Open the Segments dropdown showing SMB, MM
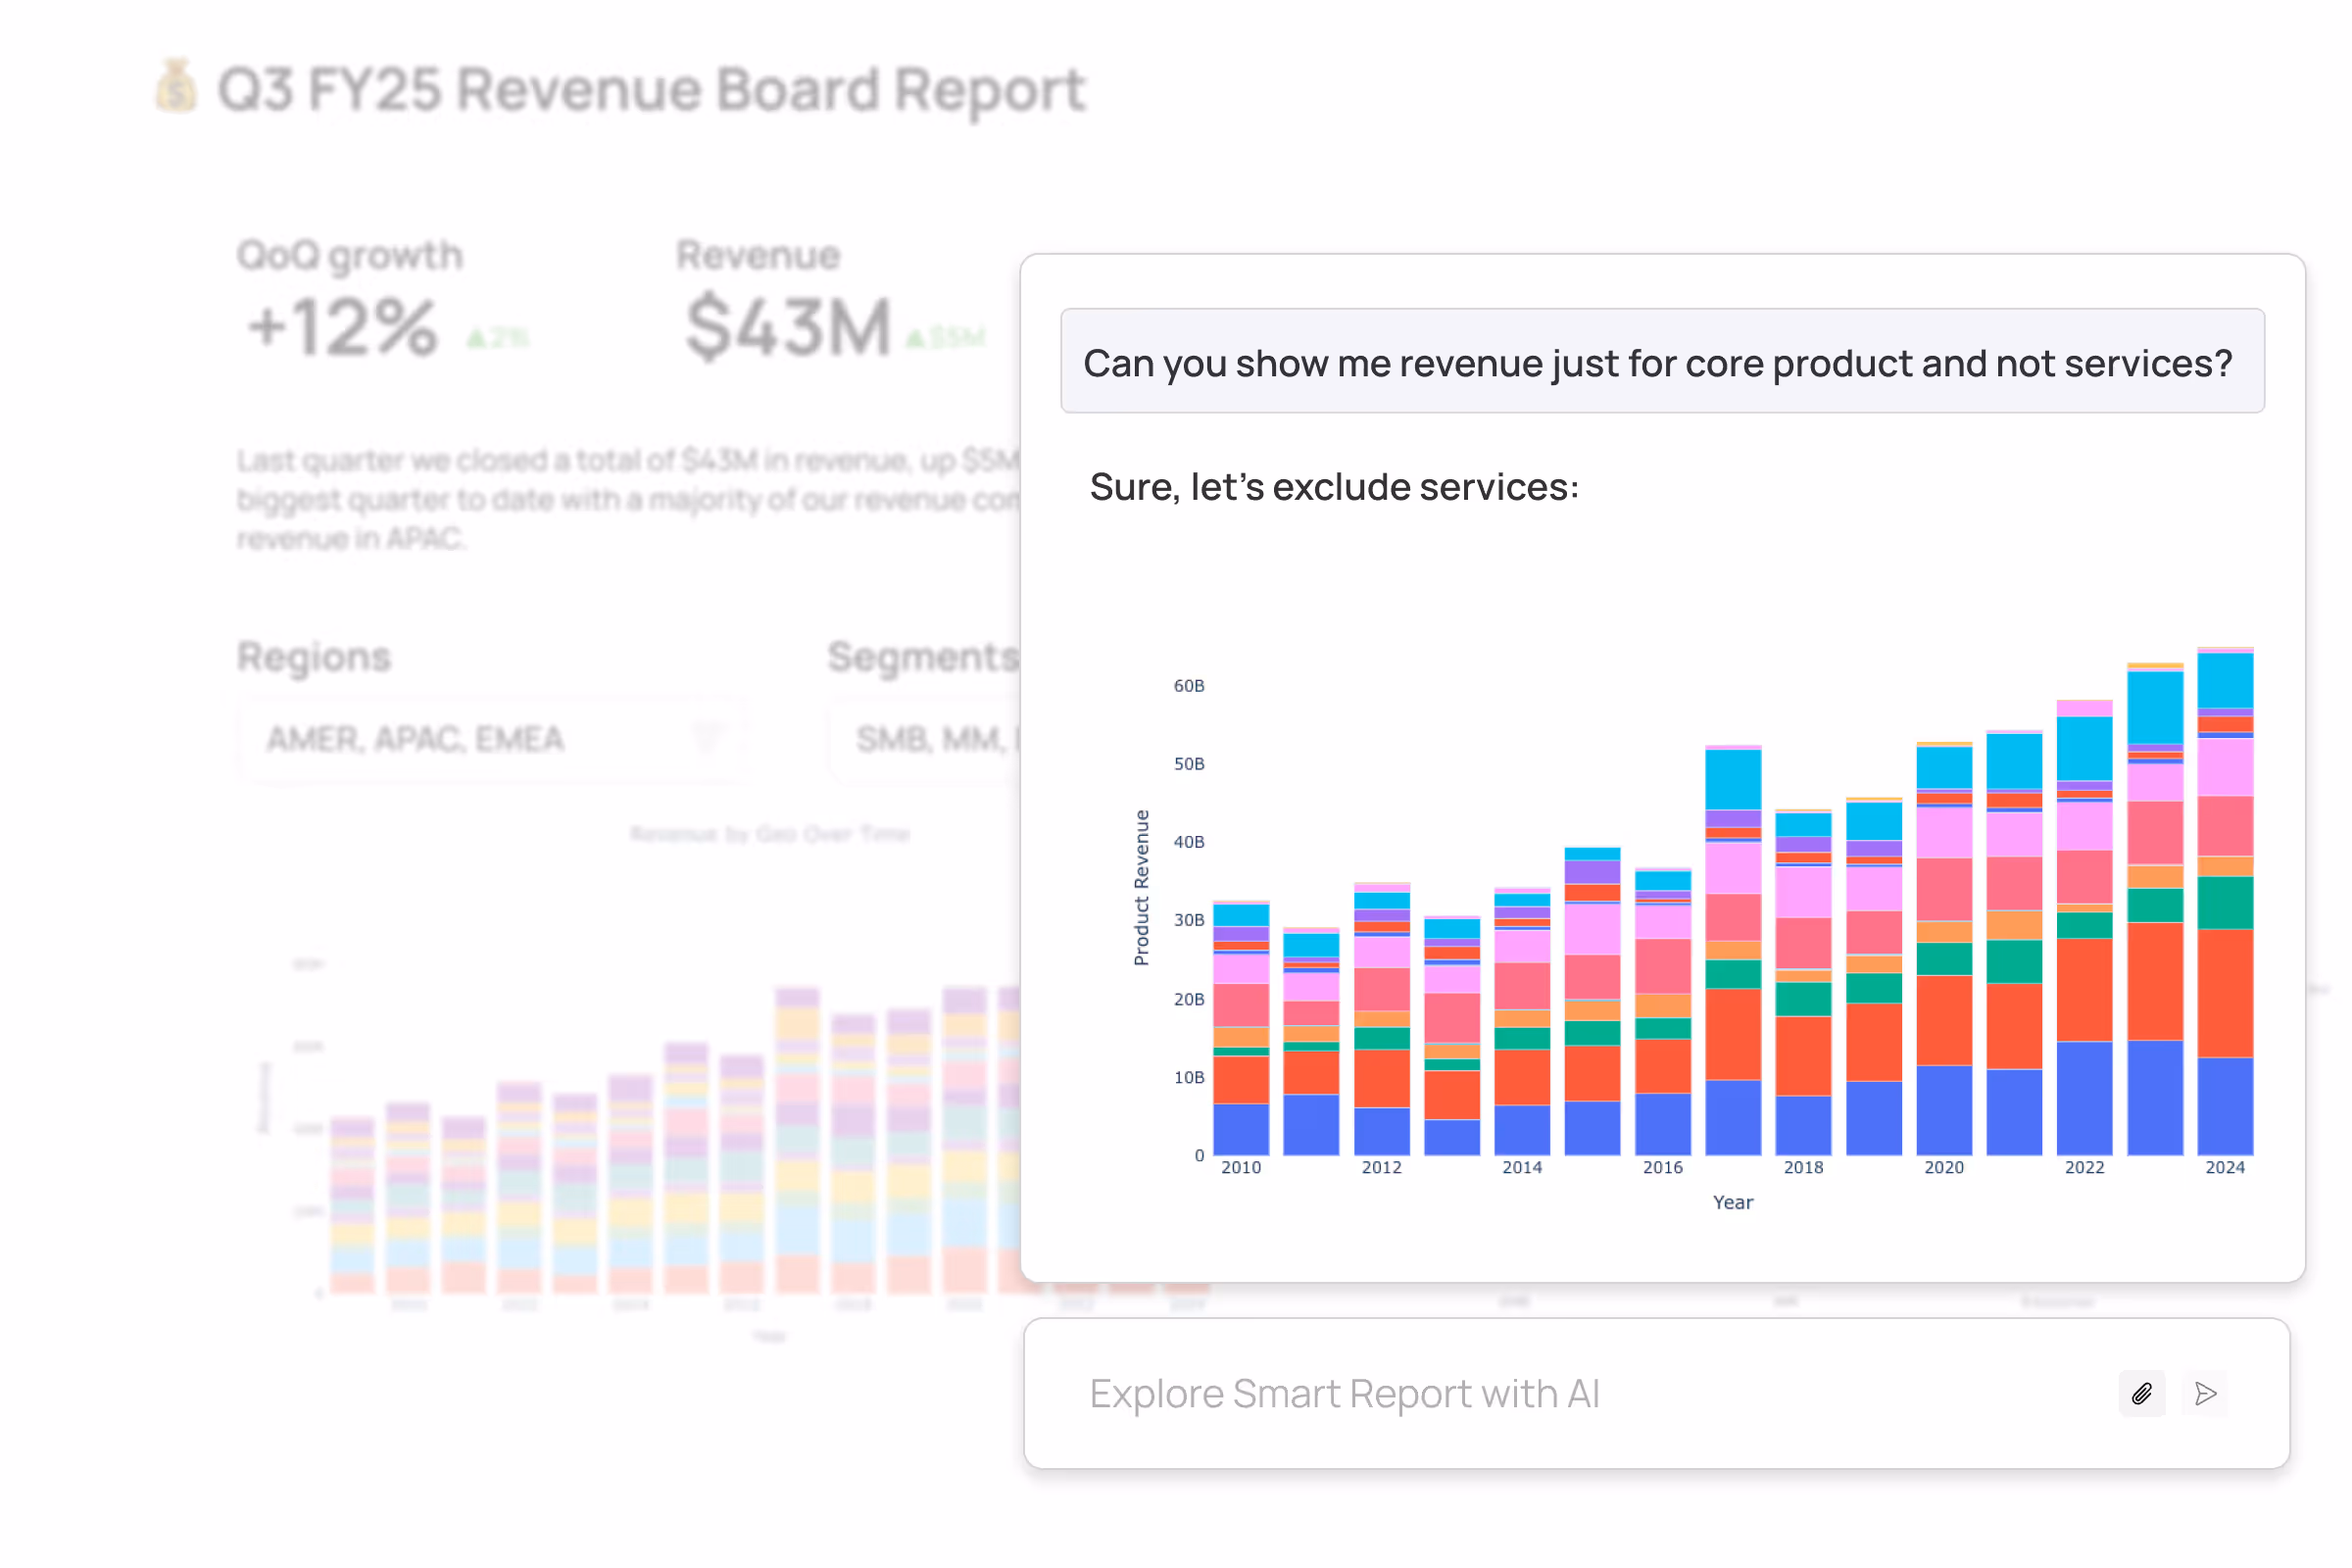Image resolution: width=2352 pixels, height=1568 pixels. click(925, 739)
